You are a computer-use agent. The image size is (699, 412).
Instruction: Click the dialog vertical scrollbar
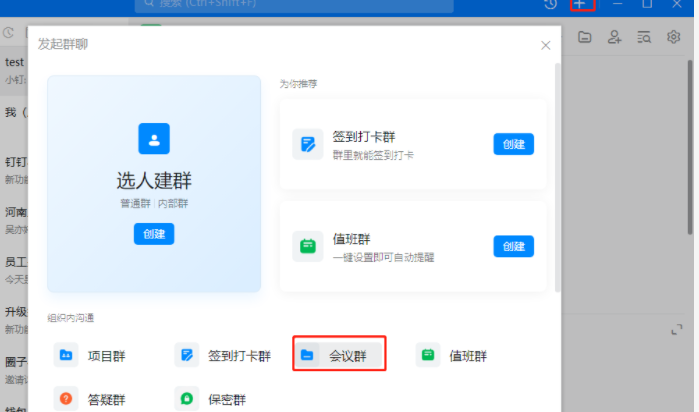tap(557, 178)
